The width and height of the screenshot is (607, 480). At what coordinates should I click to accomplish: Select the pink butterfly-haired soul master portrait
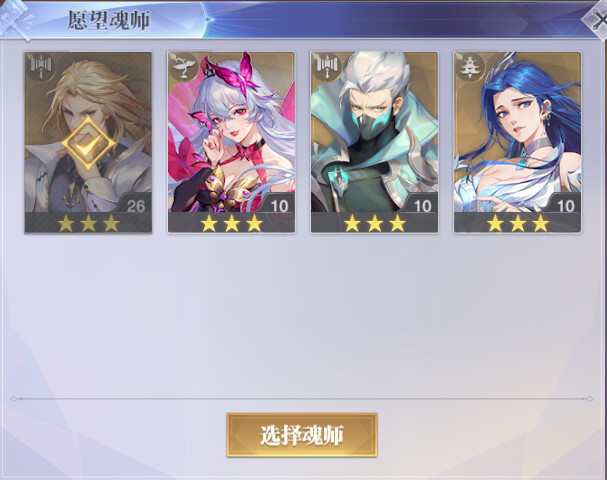pyautogui.click(x=231, y=134)
